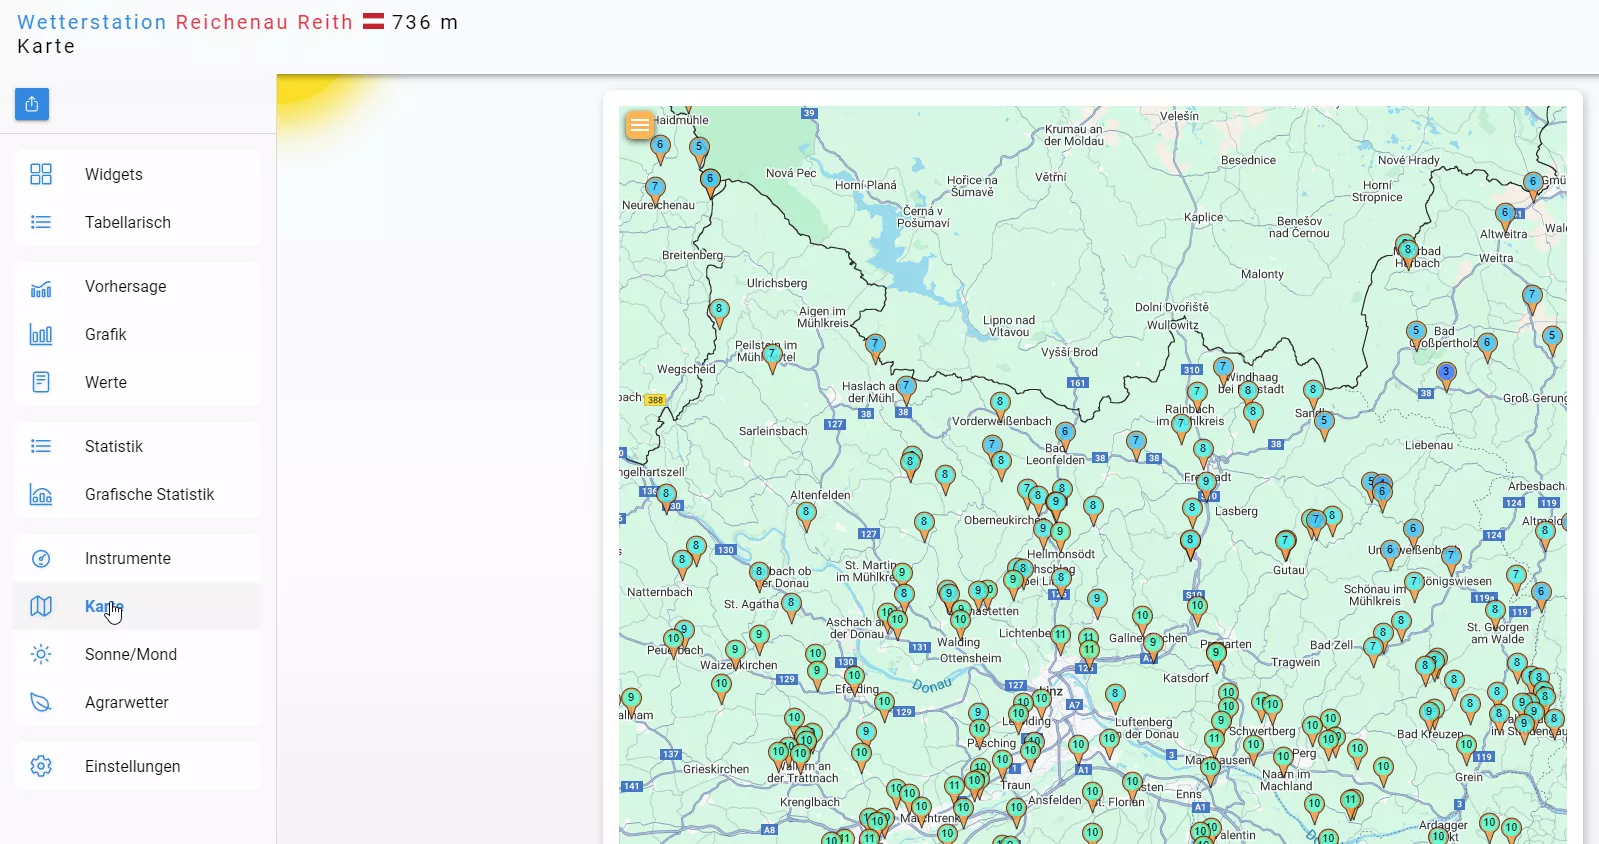Click the marker at Bad Leonfelden

[1065, 436]
